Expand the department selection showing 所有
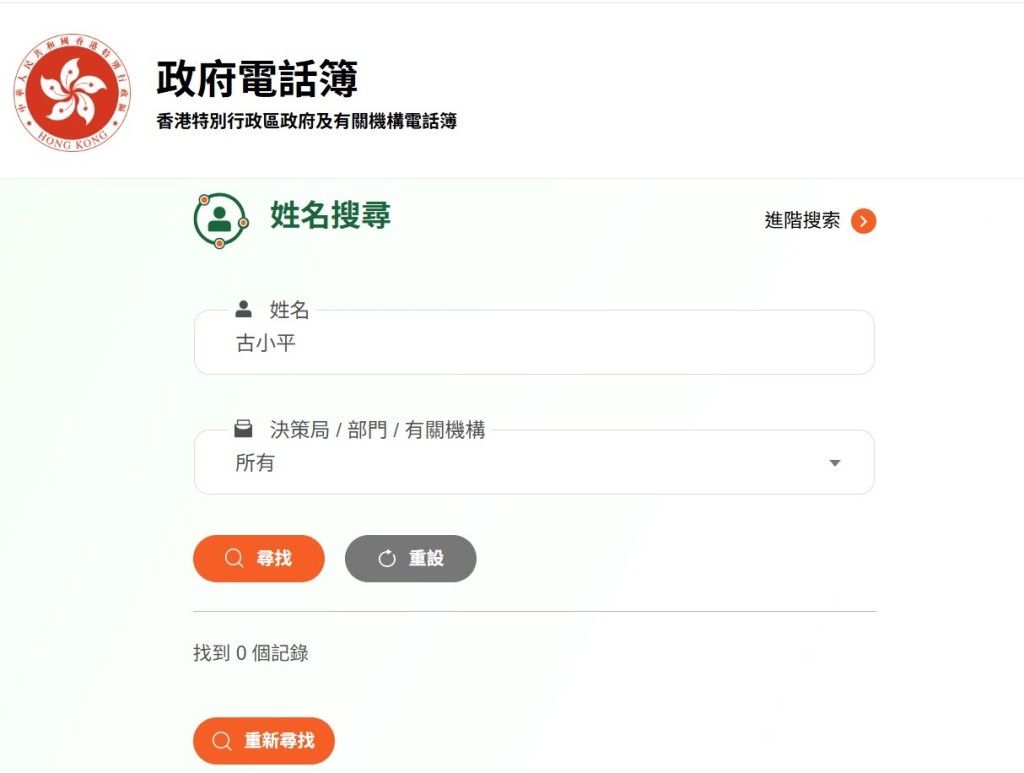The height and width of the screenshot is (773, 1024). [x=533, y=462]
